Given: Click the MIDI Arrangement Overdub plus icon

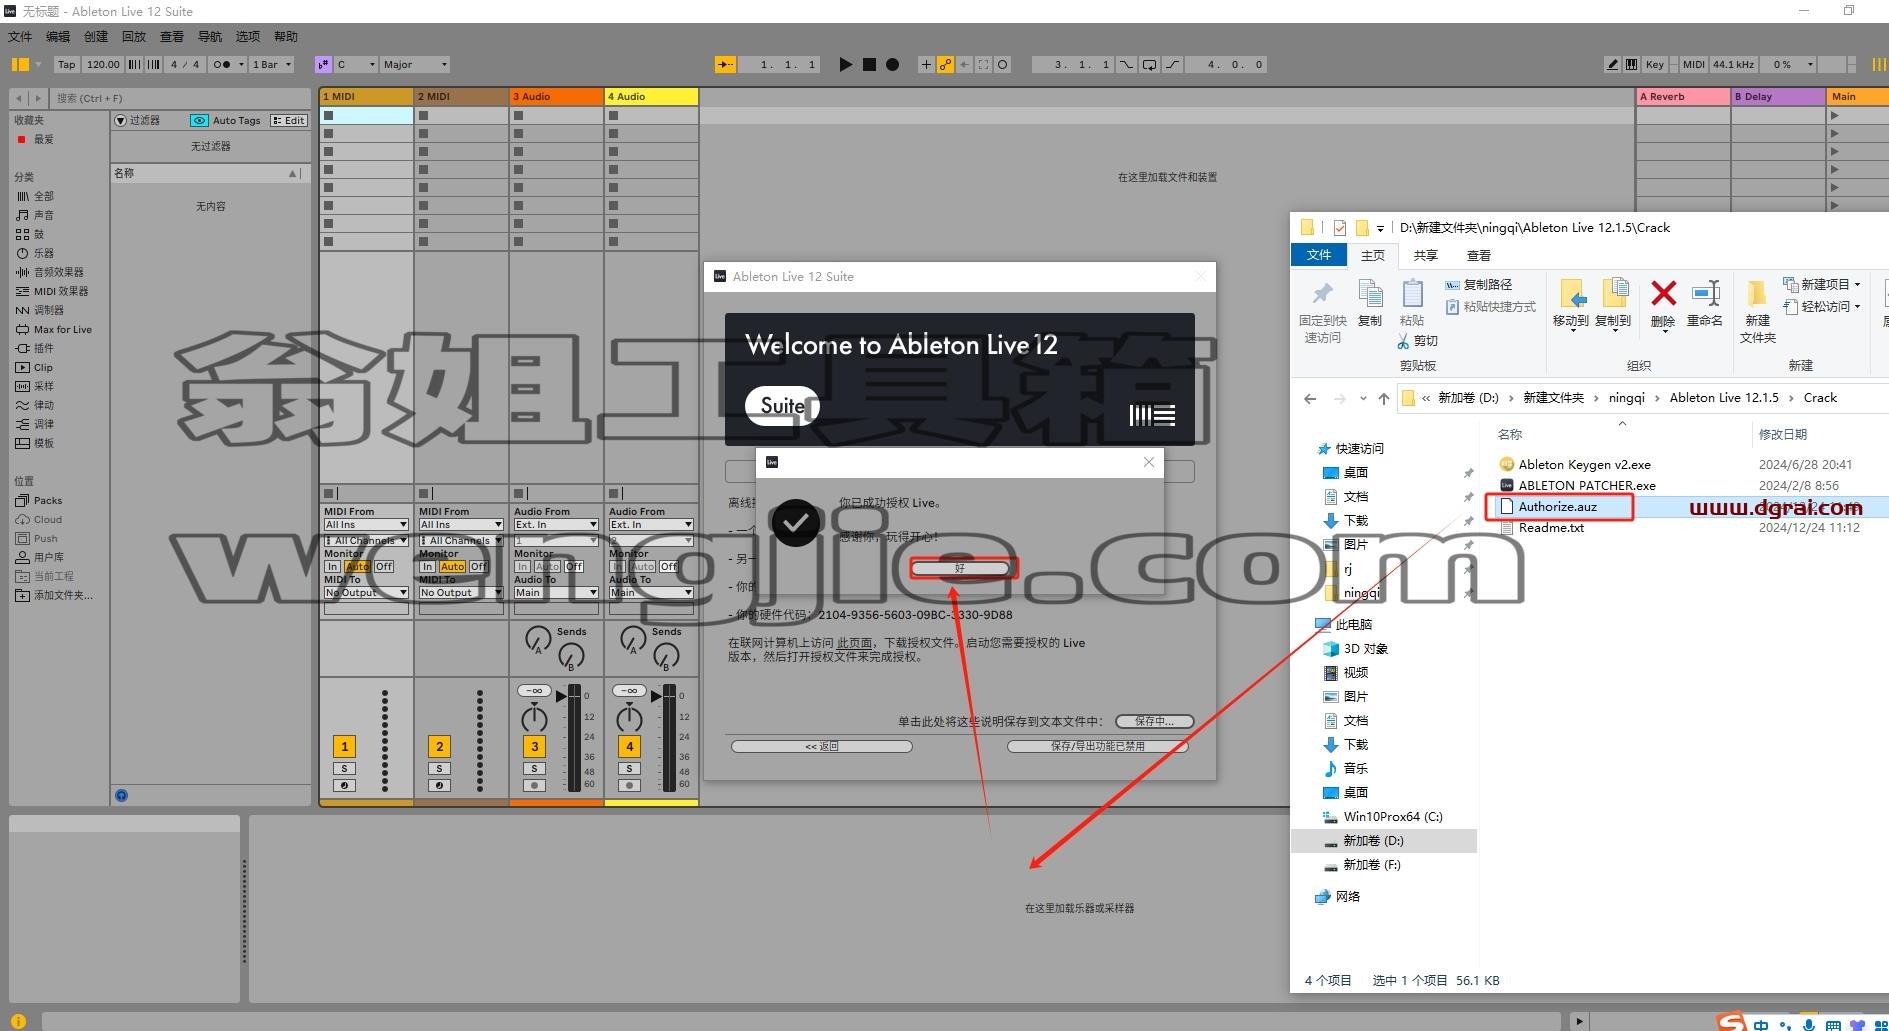Looking at the screenshot, I should (x=926, y=64).
